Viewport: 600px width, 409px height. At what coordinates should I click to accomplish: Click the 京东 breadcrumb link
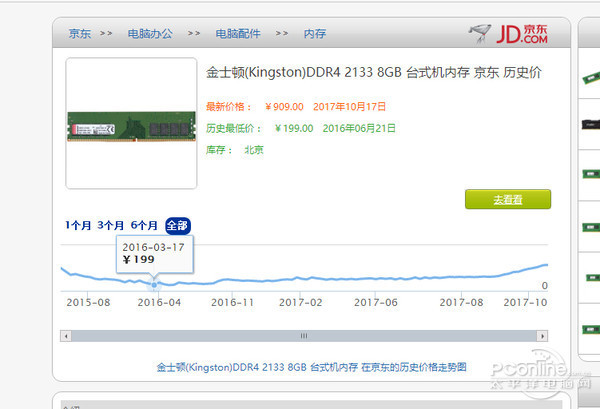coord(79,34)
